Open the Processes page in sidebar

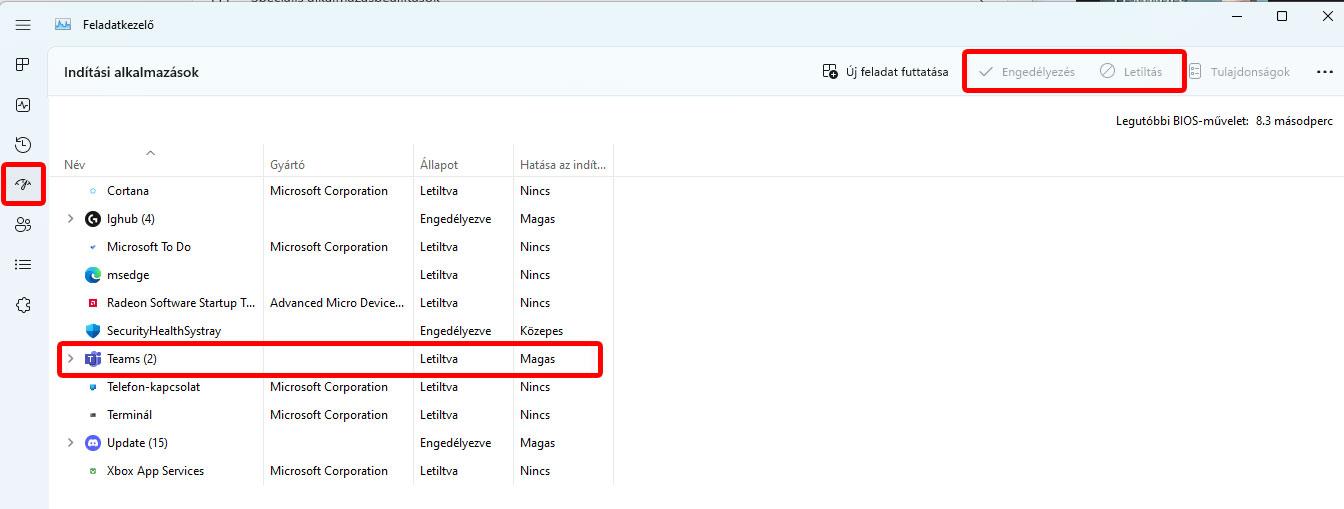[x=23, y=65]
